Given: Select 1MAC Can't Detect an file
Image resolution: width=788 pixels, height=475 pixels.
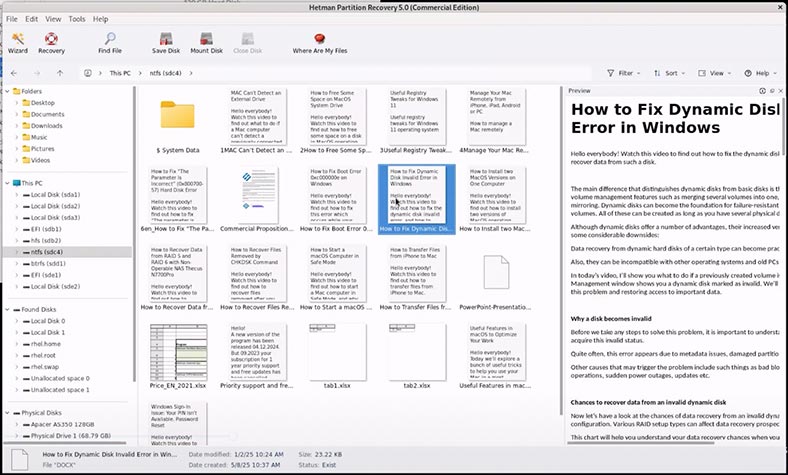Looking at the screenshot, I should 257,122.
